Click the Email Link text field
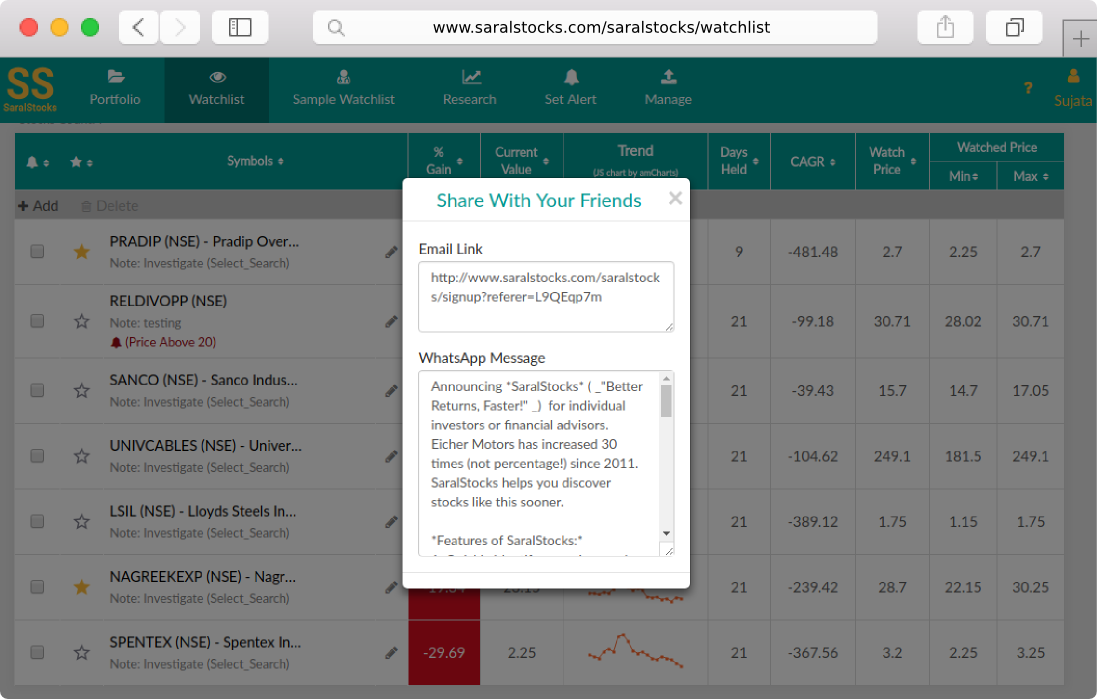 tap(546, 297)
